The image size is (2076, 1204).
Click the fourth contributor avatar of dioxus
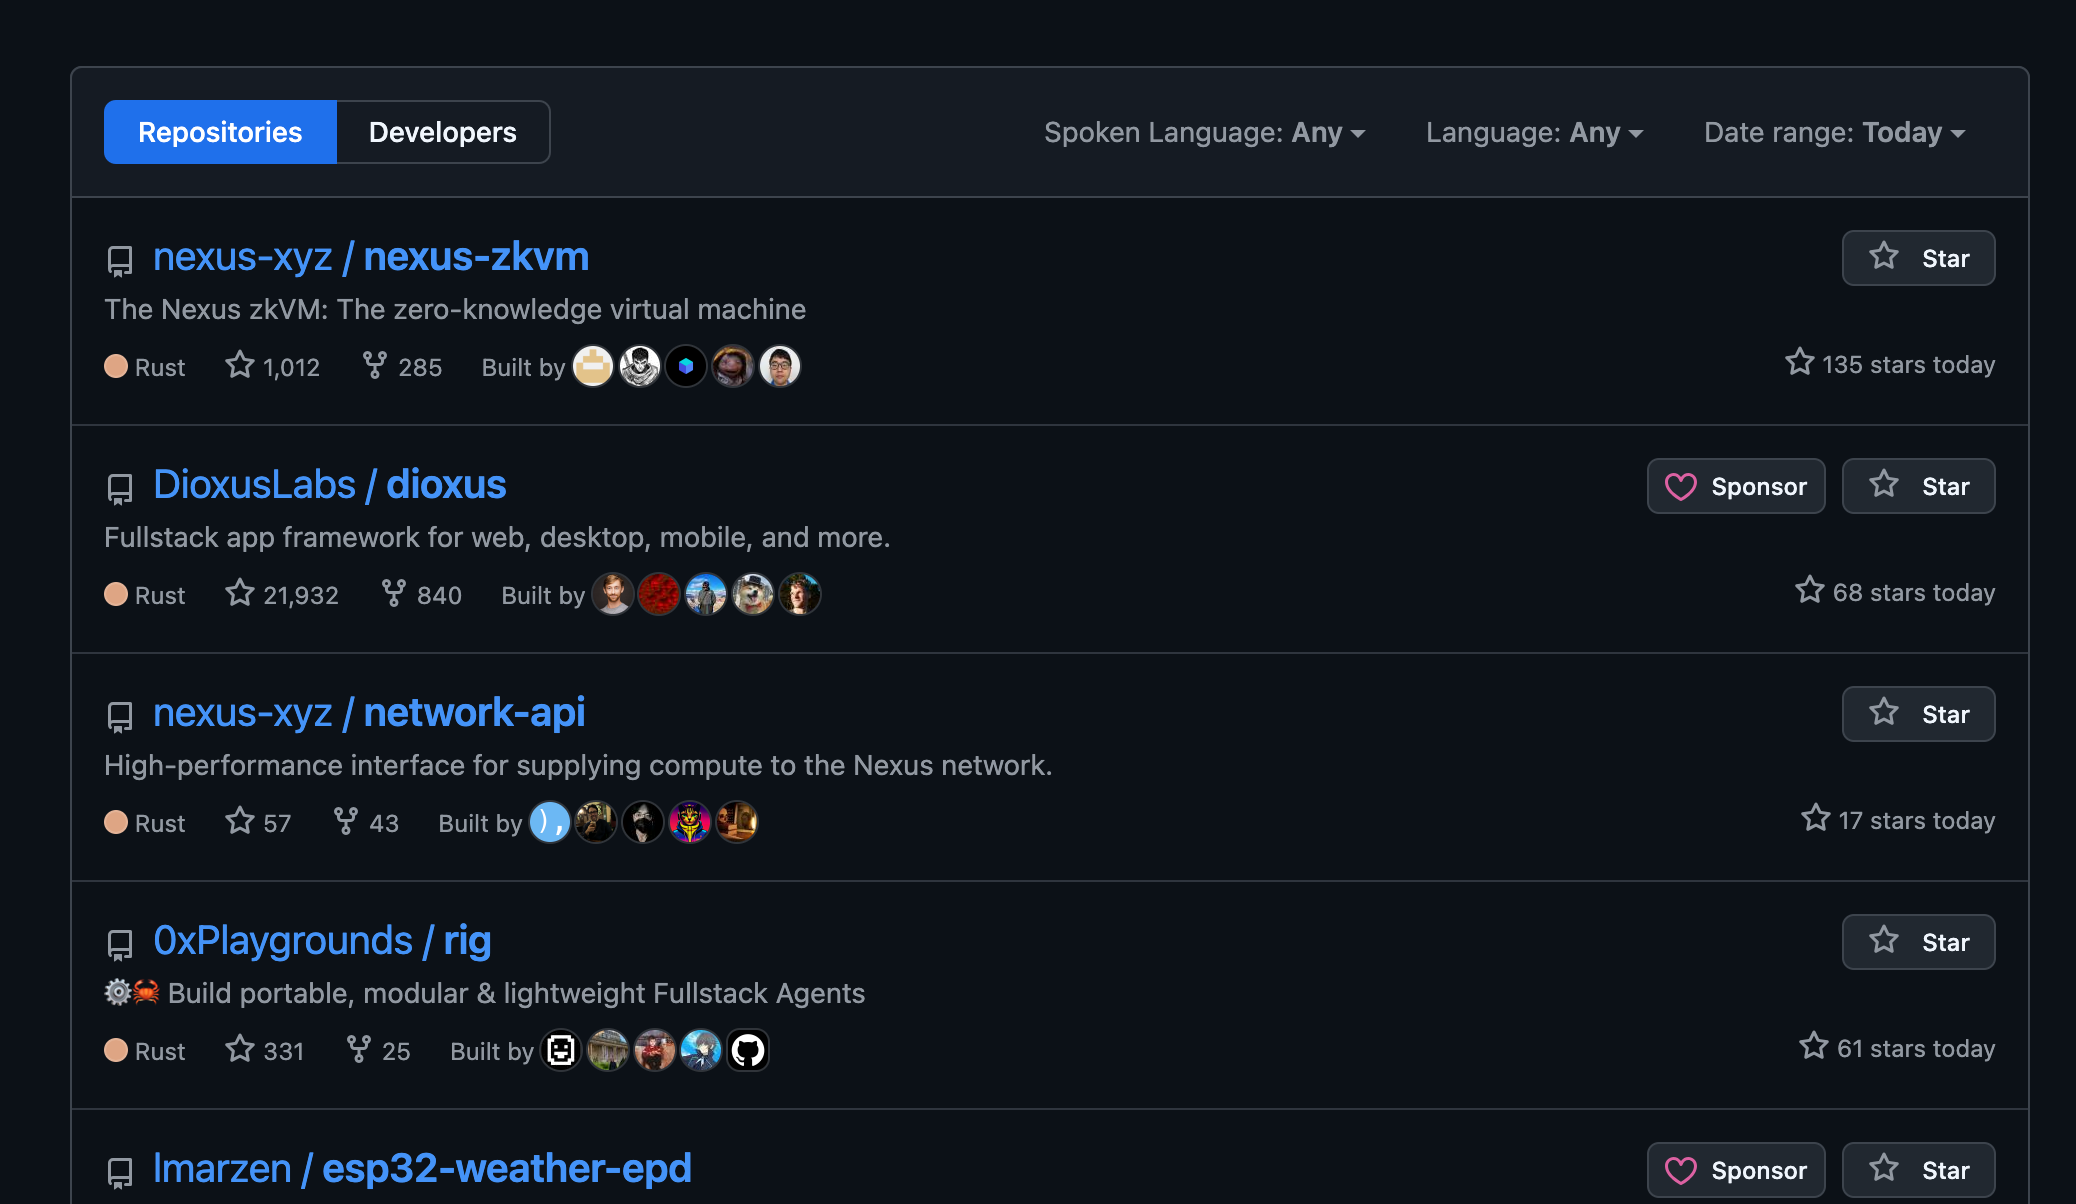click(x=753, y=595)
